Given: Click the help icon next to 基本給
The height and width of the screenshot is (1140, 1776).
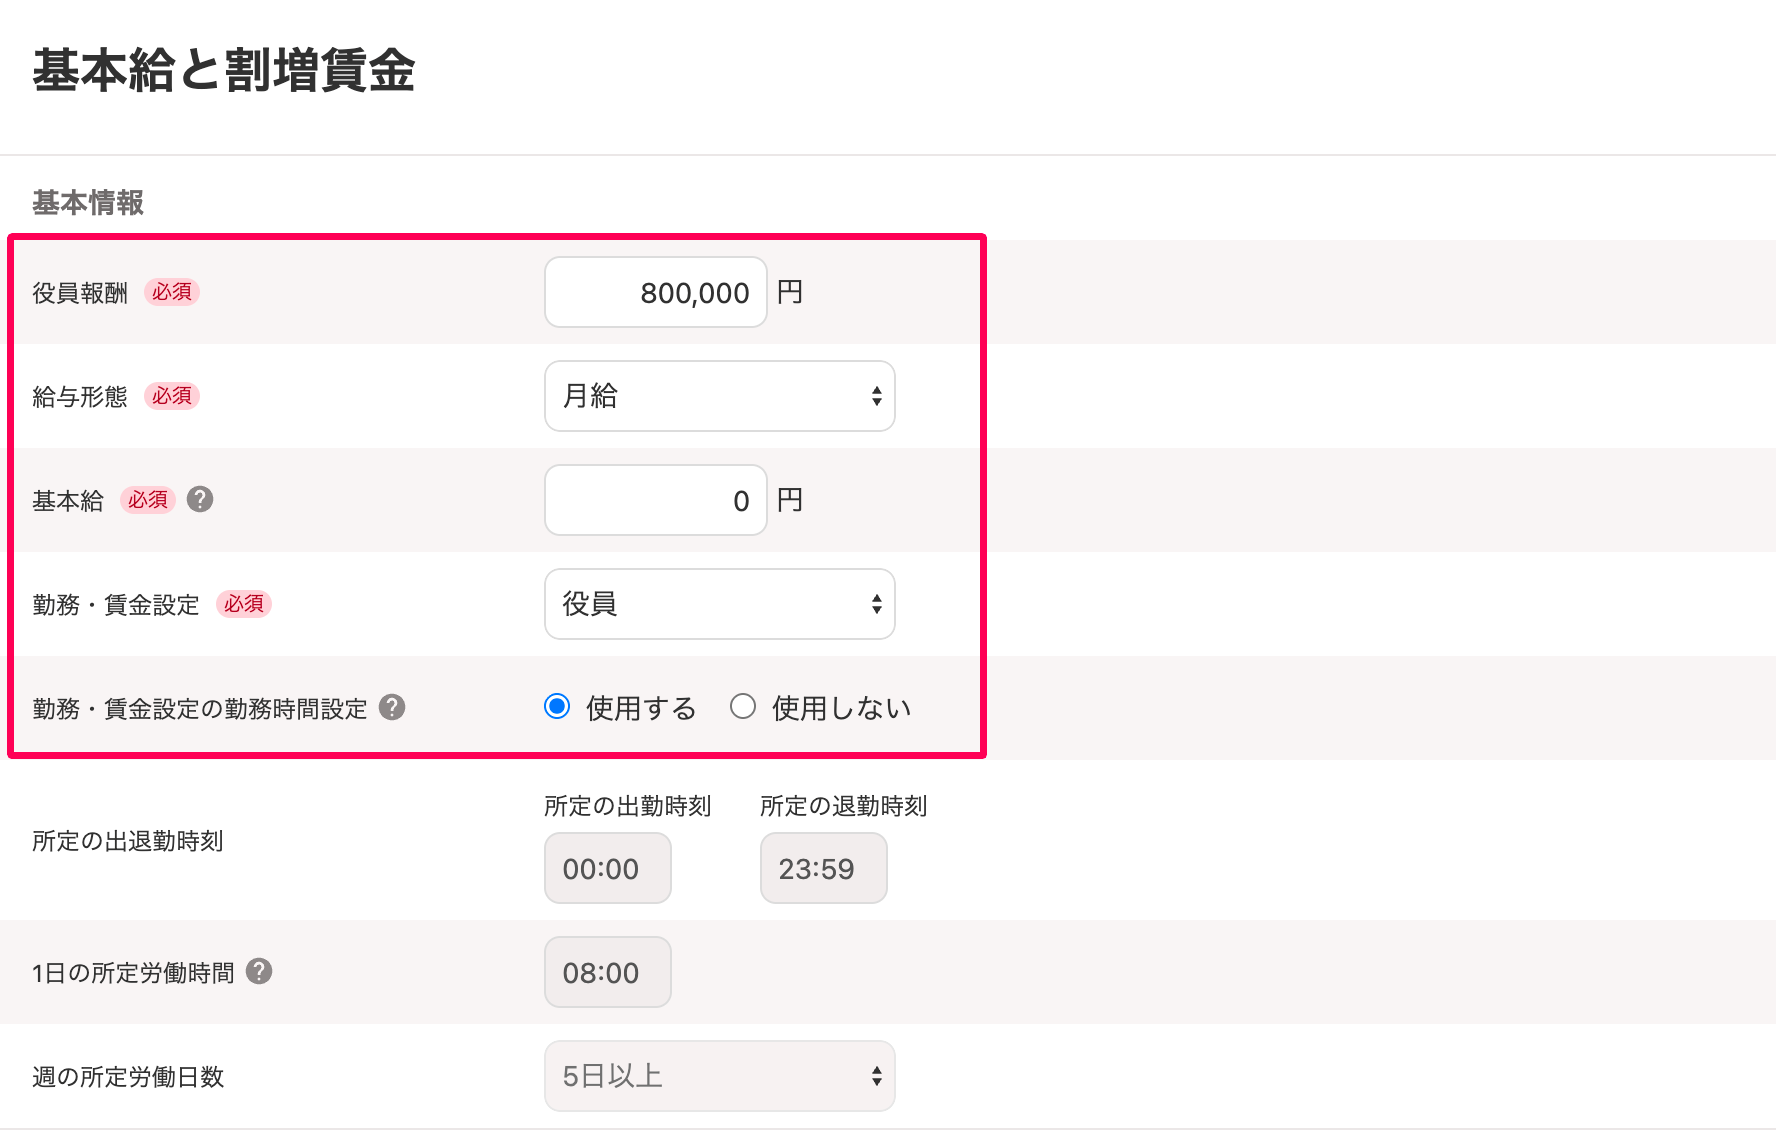Looking at the screenshot, I should pyautogui.click(x=200, y=499).
